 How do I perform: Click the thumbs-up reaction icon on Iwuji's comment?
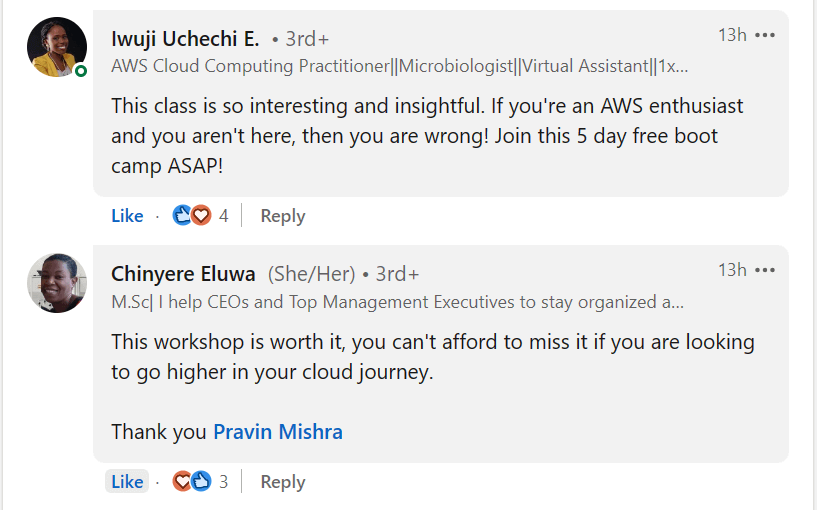pos(183,215)
